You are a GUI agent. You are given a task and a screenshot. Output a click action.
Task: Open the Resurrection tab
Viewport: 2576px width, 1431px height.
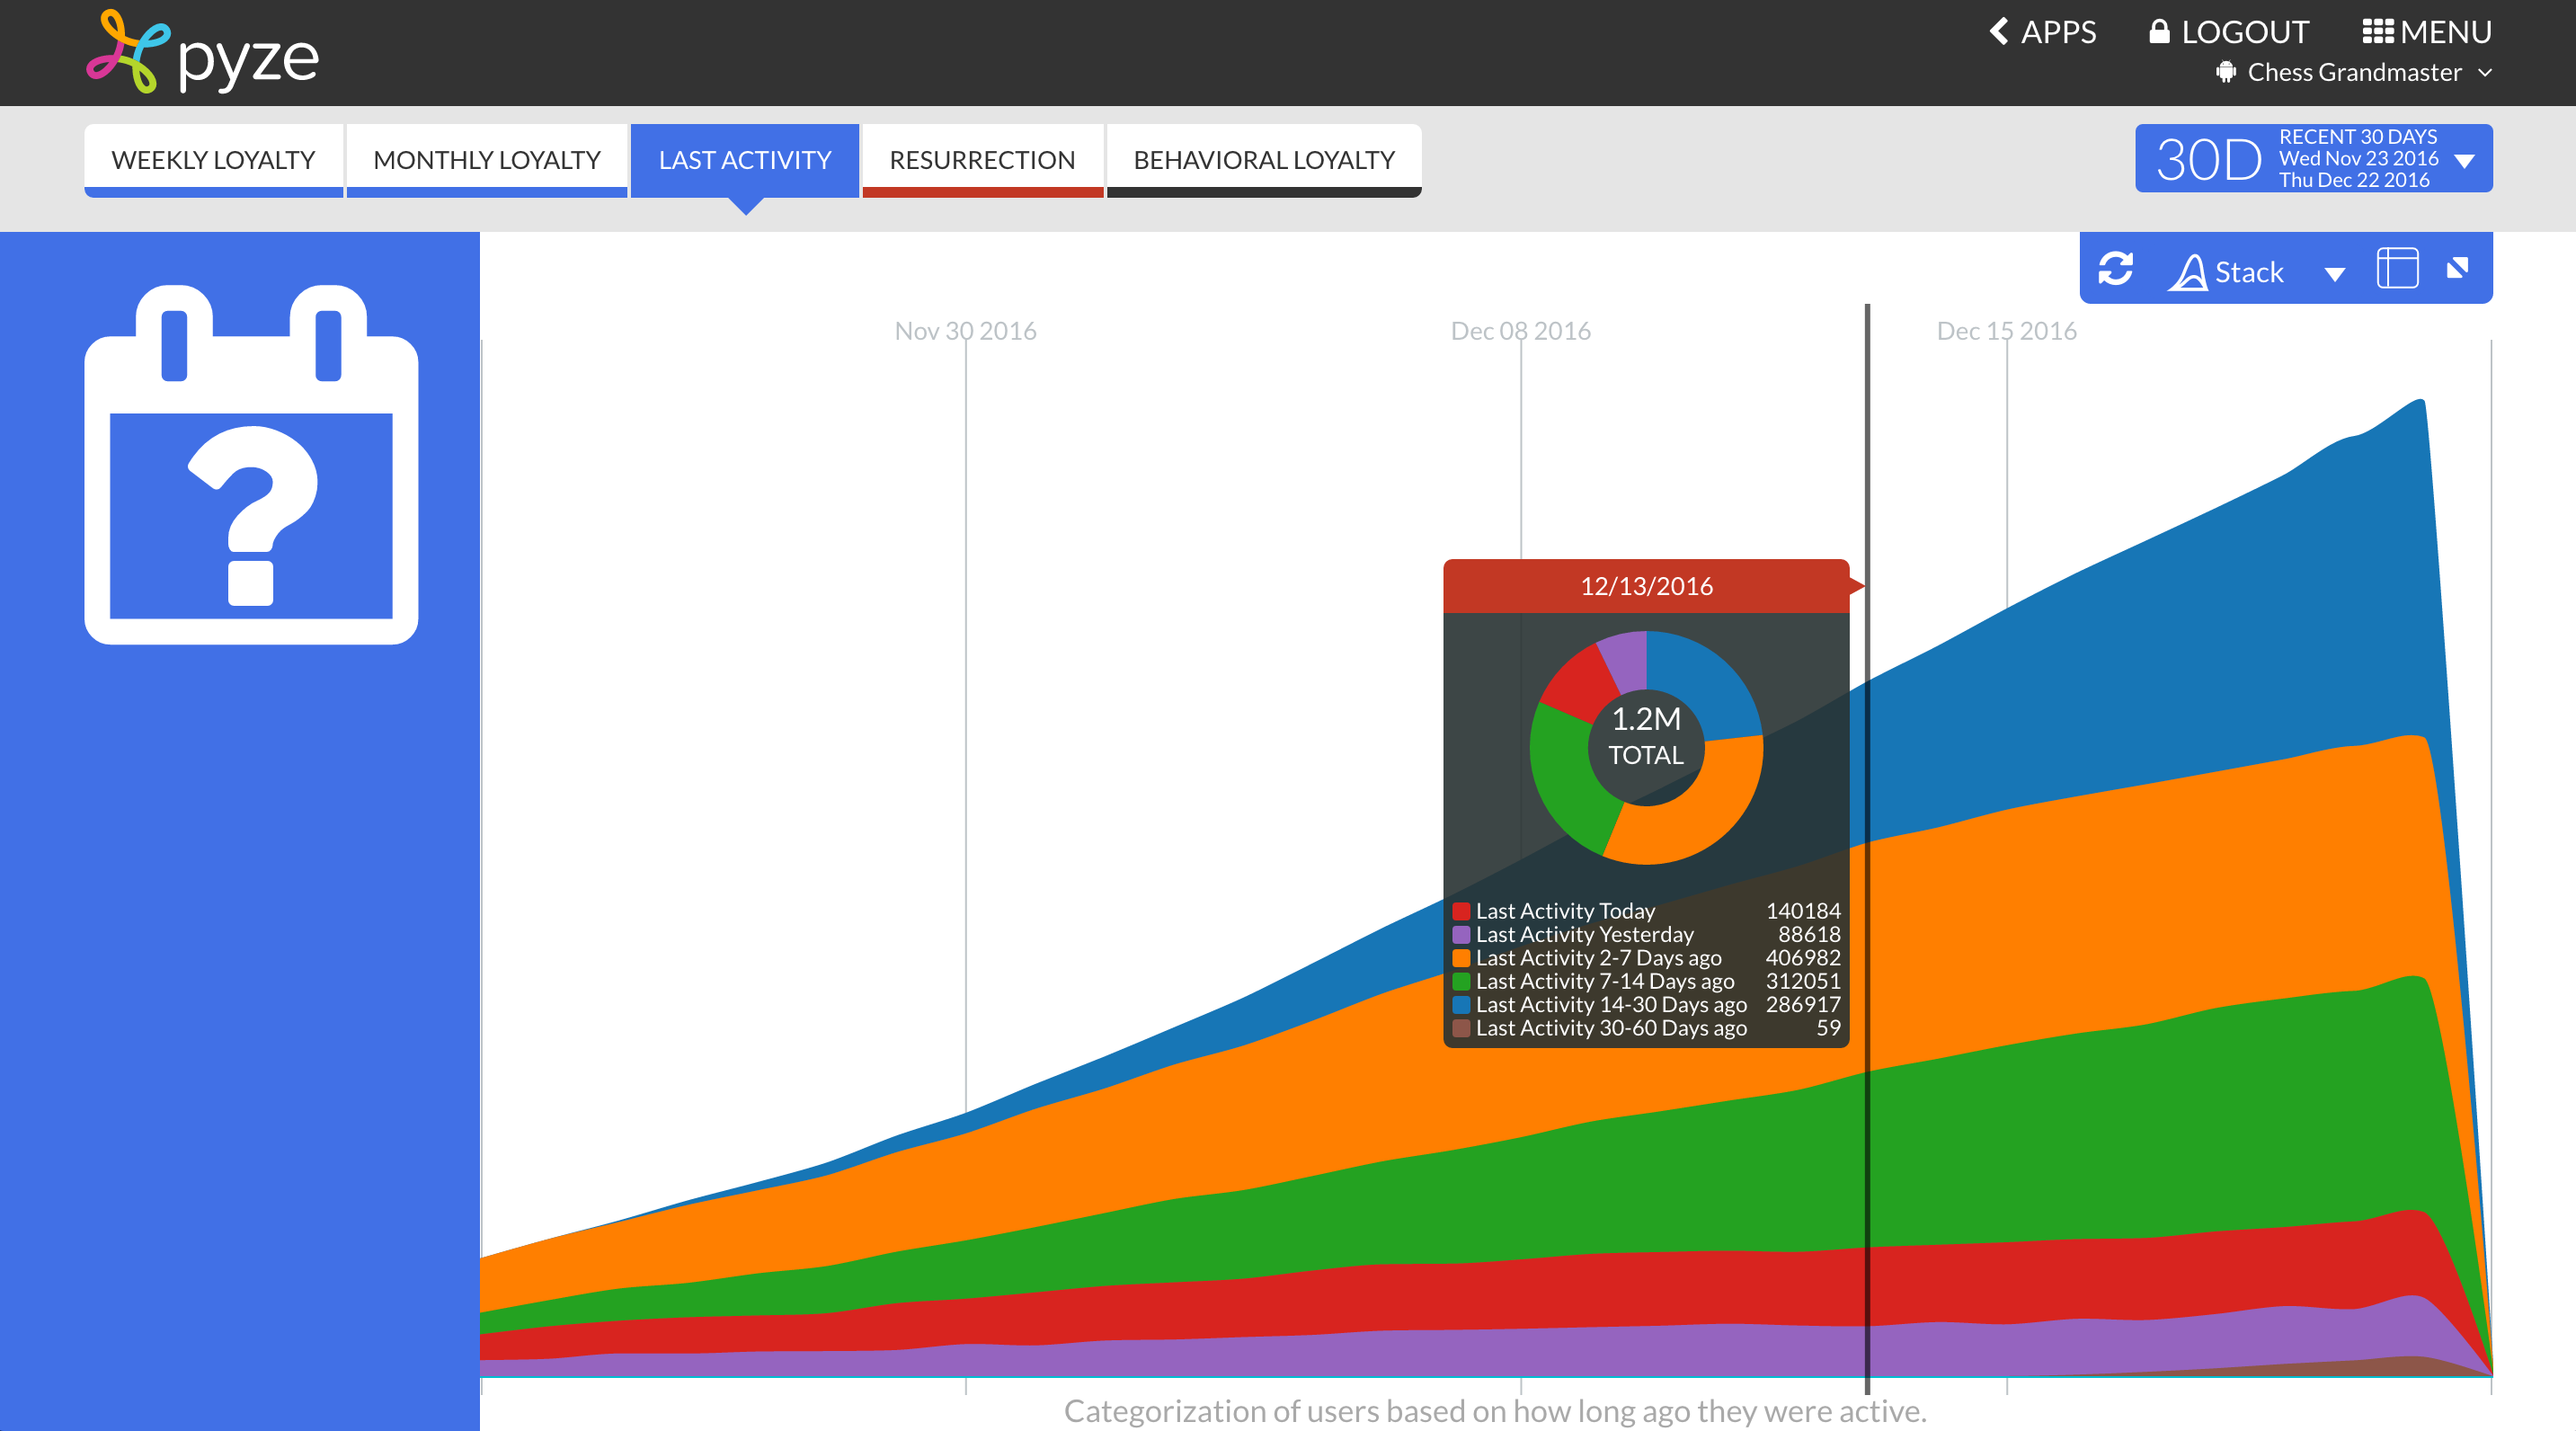[982, 160]
